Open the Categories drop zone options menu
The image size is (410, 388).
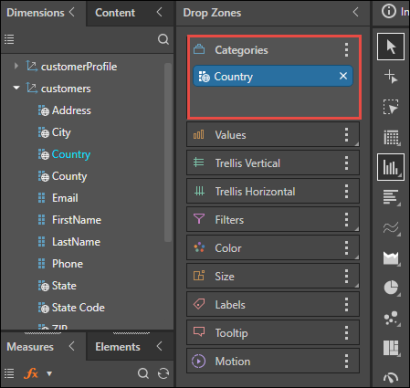click(x=346, y=50)
